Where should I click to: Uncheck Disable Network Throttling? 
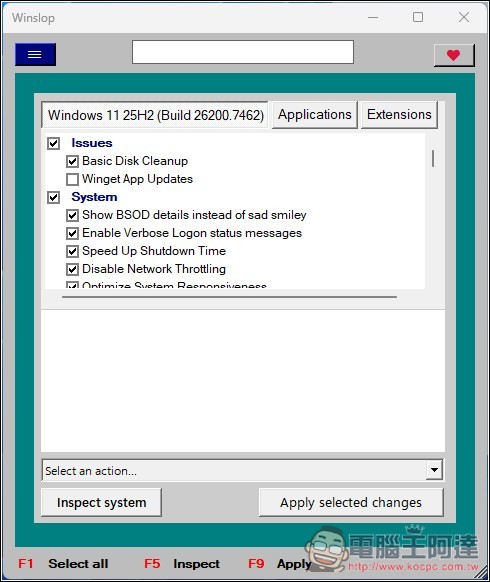tap(72, 269)
